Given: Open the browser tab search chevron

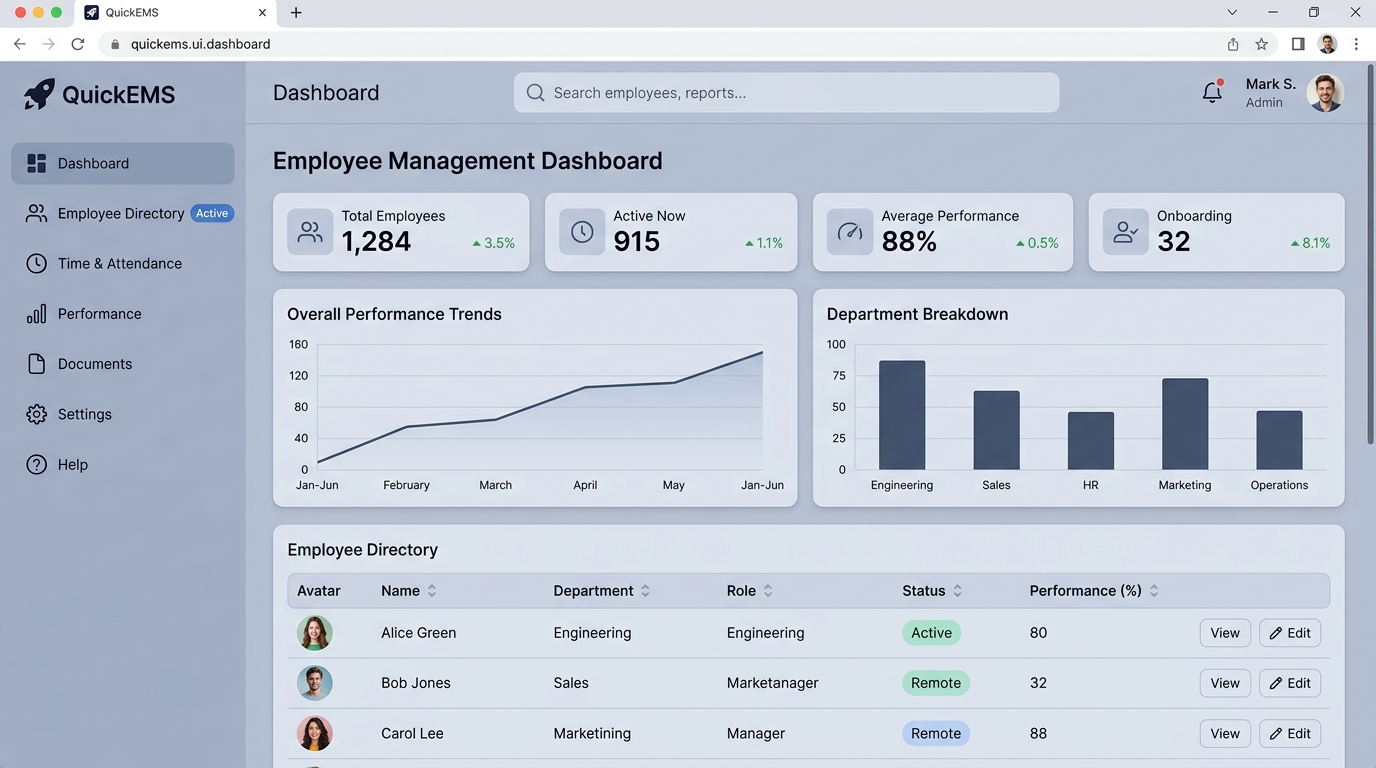Looking at the screenshot, I should coord(1232,13).
